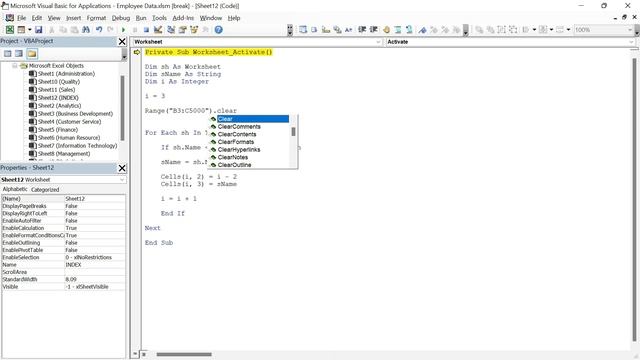Viewport: 640px width, 360px height.
Task: Save the workbook with the Save icon
Action: click(x=38, y=29)
